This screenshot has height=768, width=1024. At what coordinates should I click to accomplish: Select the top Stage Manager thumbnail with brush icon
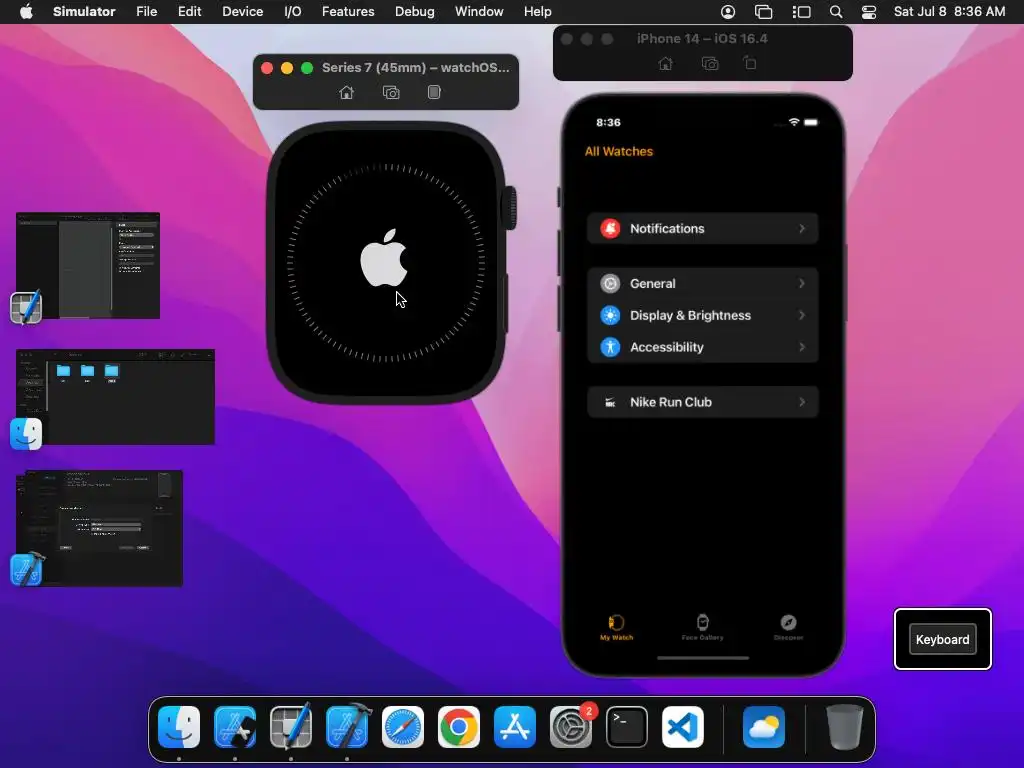pos(88,265)
